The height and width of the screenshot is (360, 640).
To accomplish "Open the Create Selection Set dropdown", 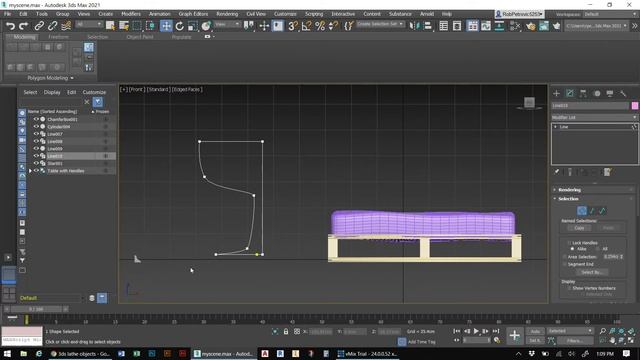I will tap(380, 24).
